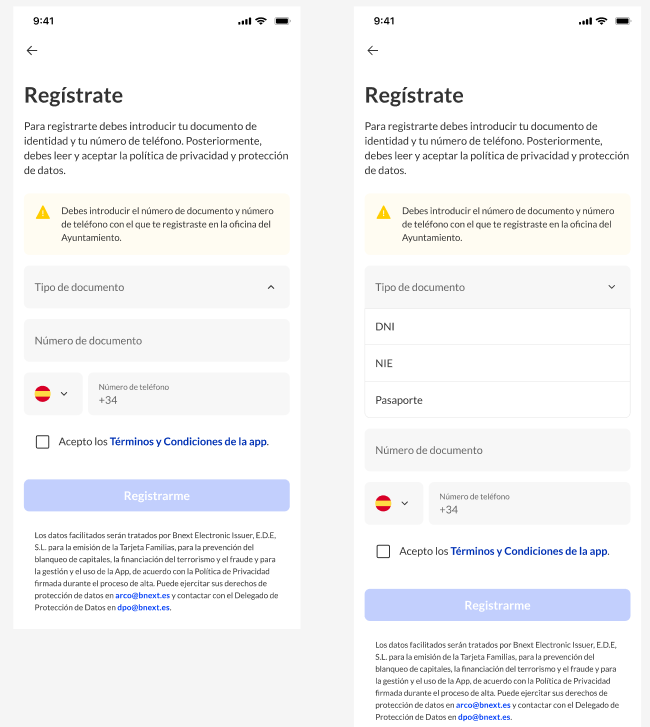This screenshot has width=650, height=727.
Task: Tap the Registrarme button on left screen
Action: coord(157,496)
